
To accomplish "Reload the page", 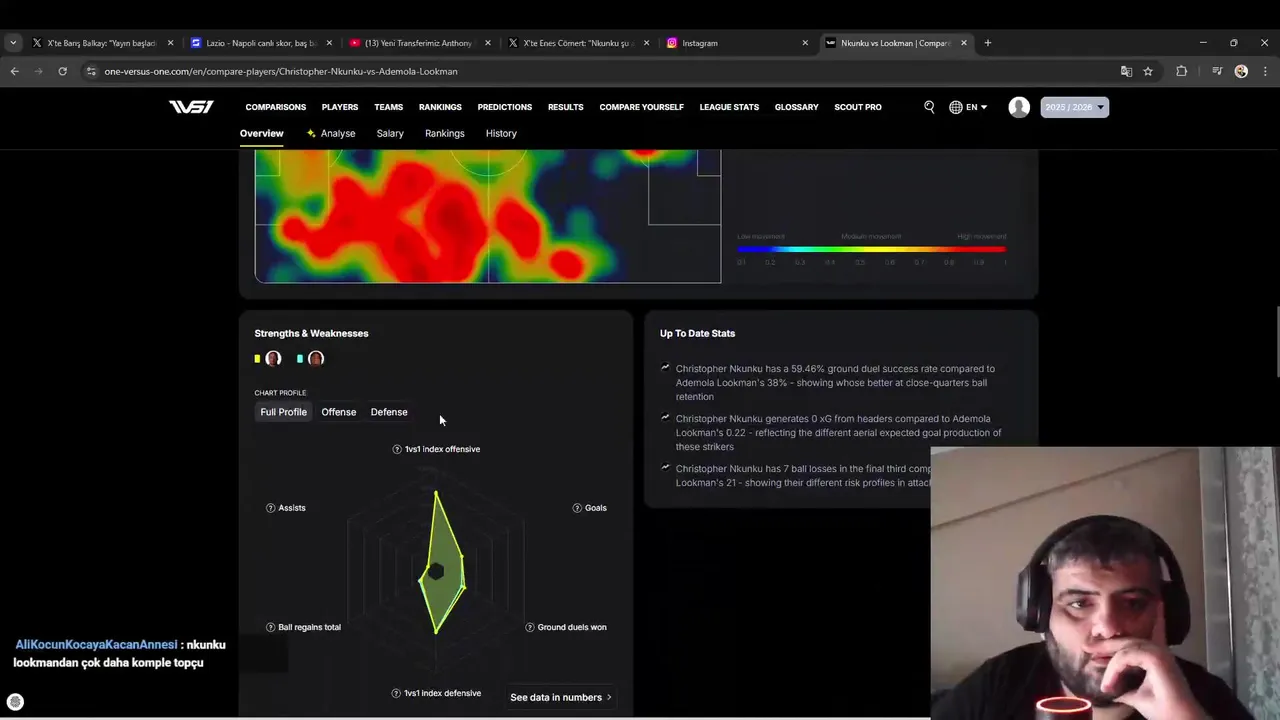I will coord(62,71).
